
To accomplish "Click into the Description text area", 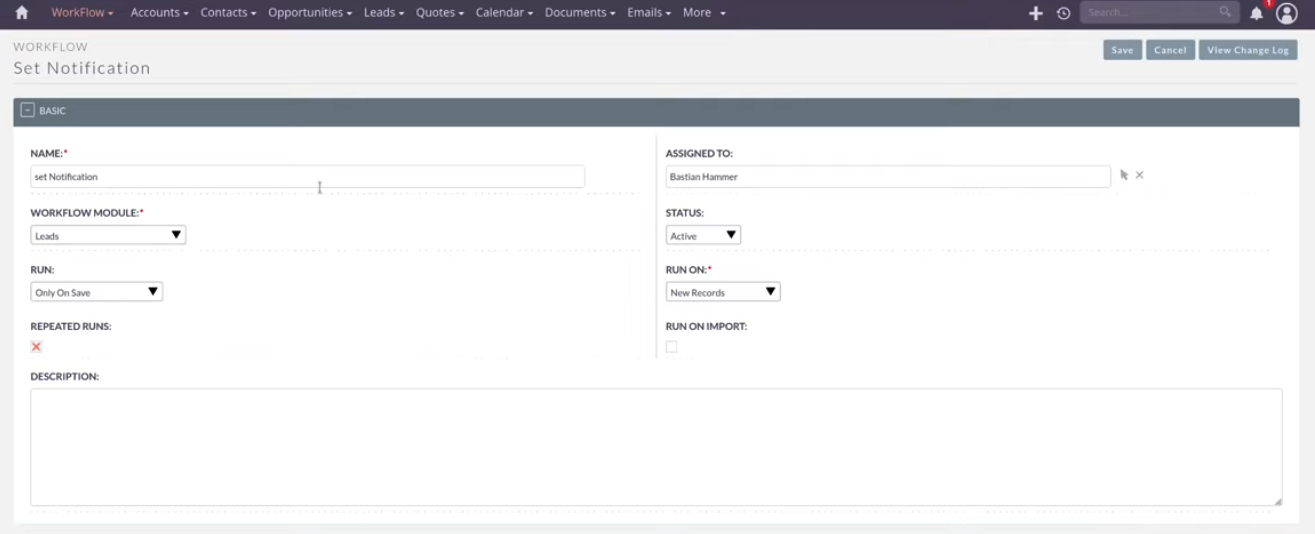I will click(x=656, y=447).
